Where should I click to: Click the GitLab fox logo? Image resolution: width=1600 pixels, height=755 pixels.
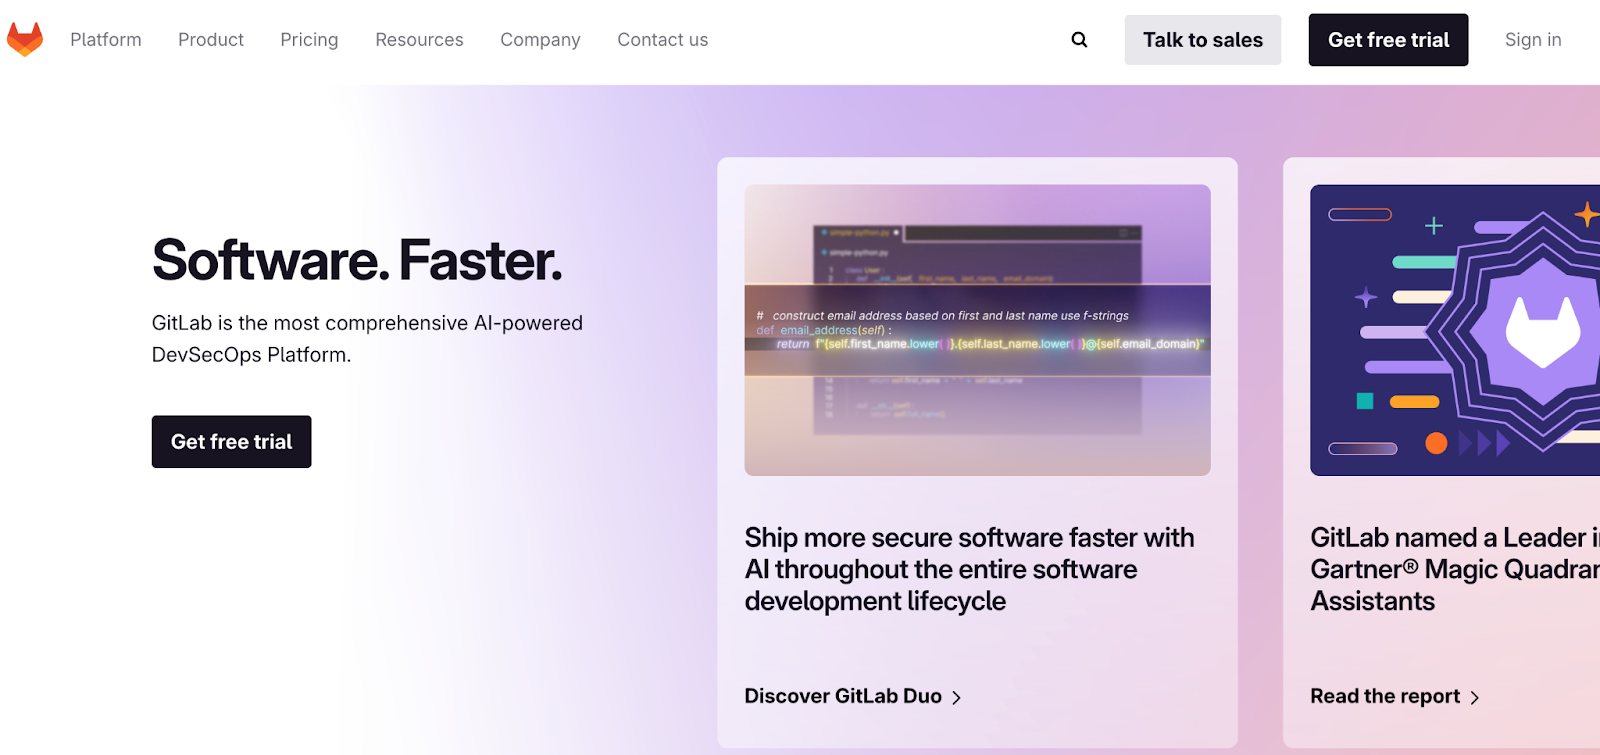coord(25,39)
